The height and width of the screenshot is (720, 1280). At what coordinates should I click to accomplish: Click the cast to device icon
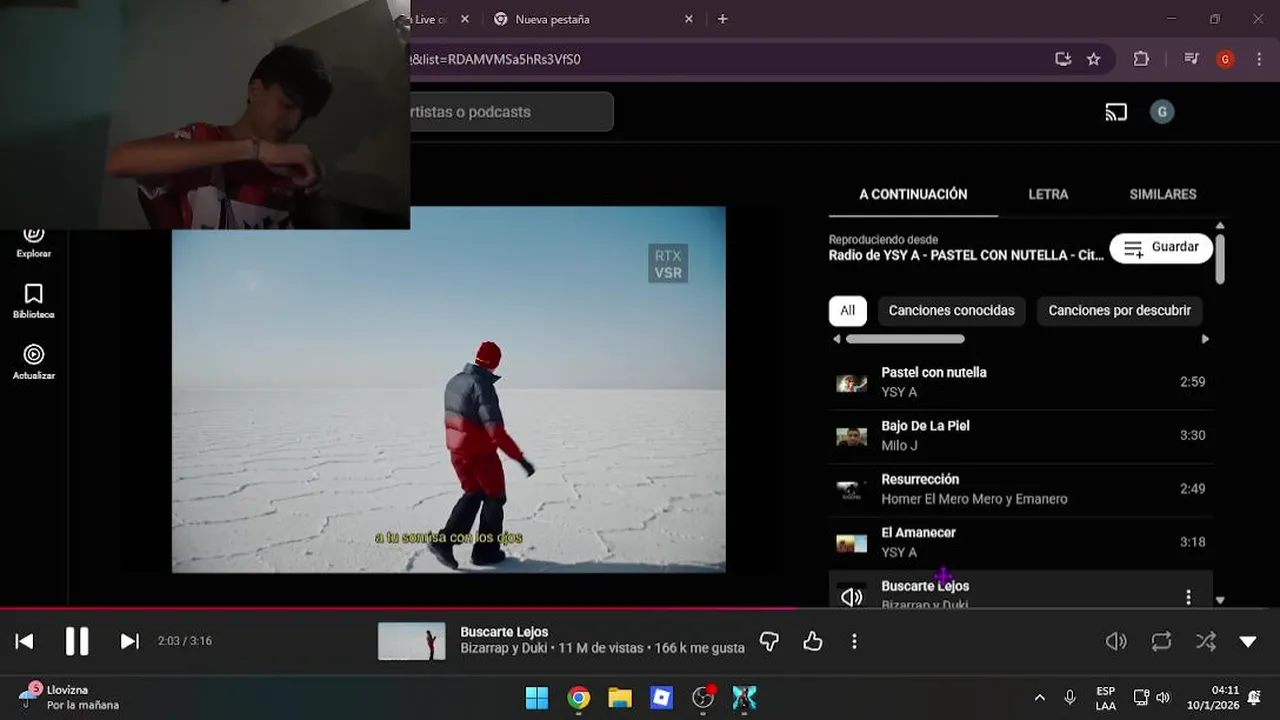pos(1116,112)
